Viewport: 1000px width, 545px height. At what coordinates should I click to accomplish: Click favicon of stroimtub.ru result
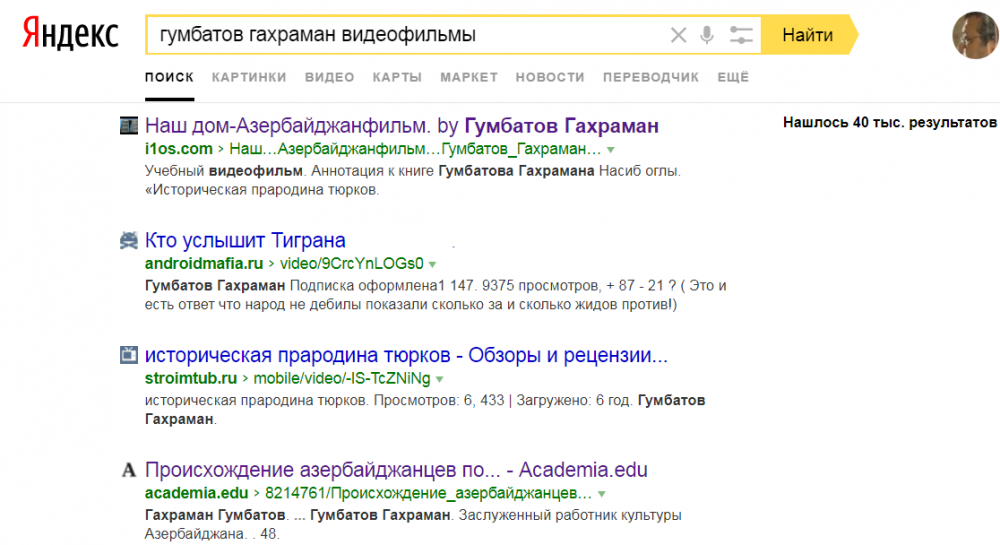click(x=129, y=355)
